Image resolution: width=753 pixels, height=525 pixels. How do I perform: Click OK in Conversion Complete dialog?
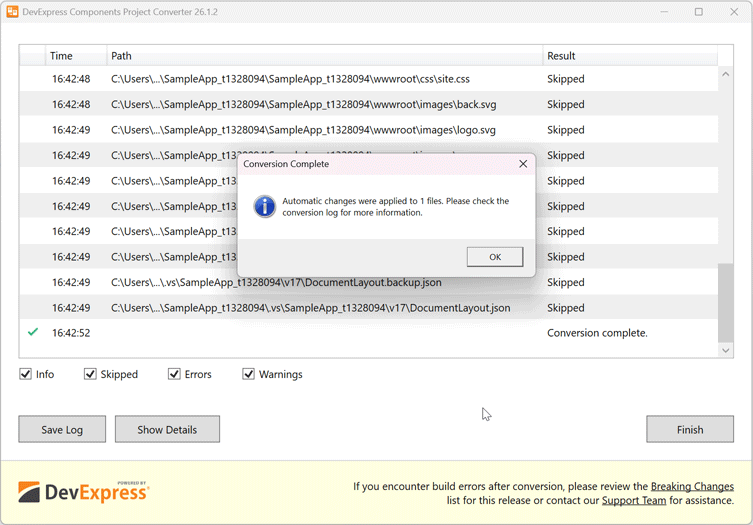pos(495,257)
